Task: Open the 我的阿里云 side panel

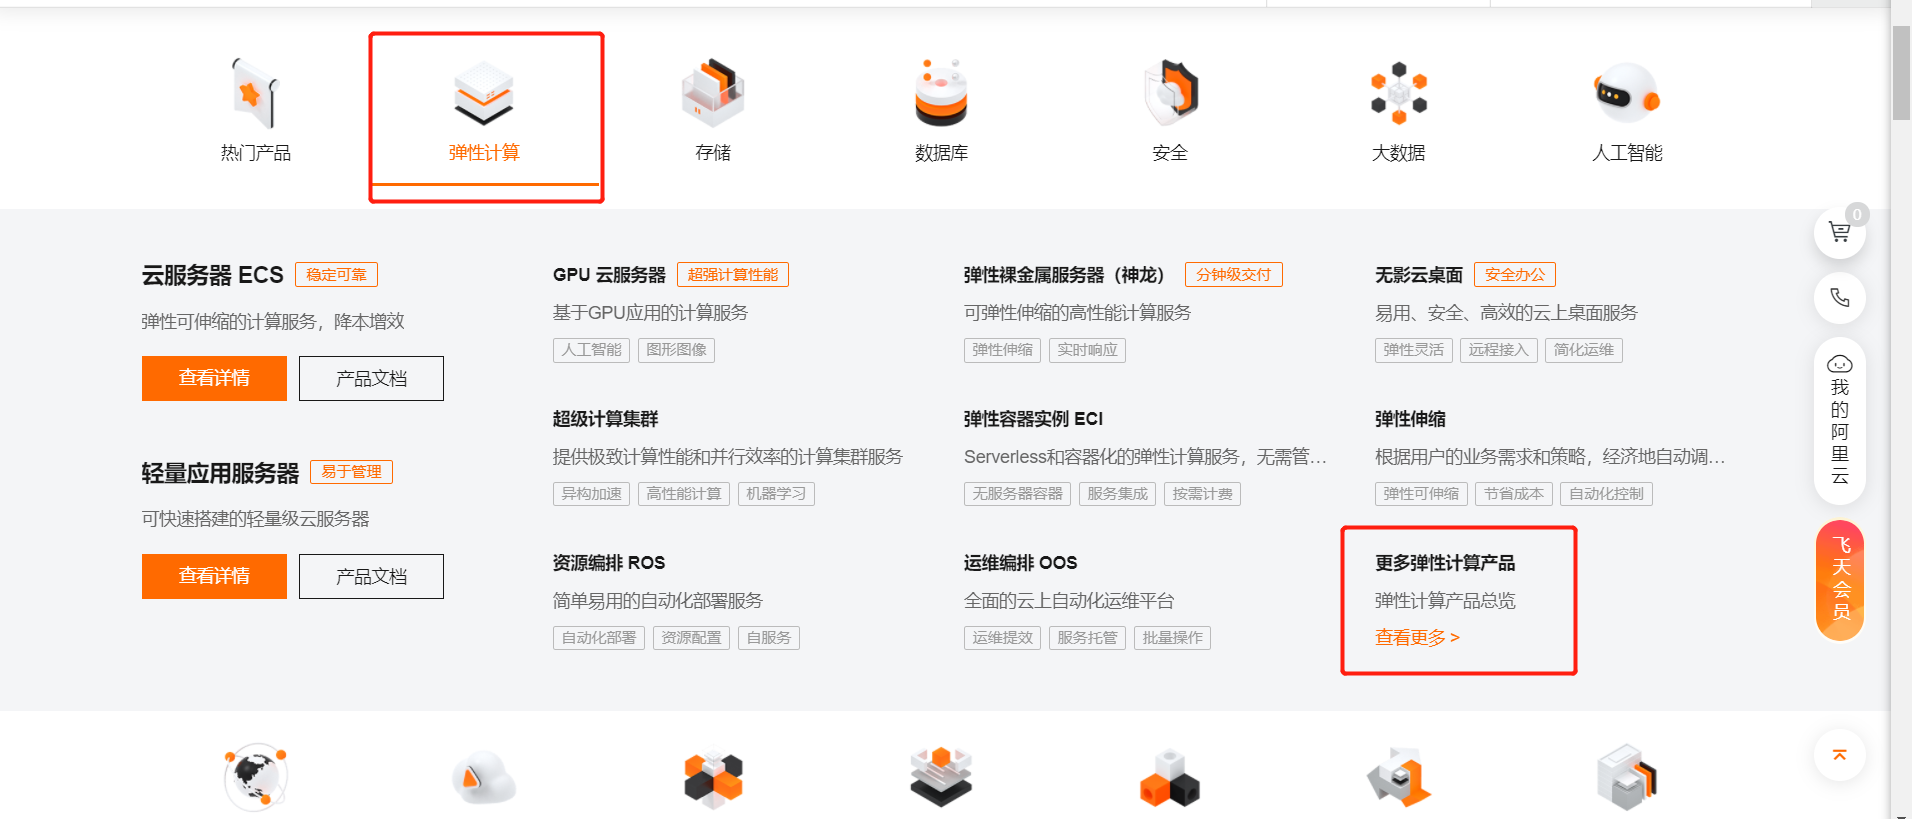Action: 1839,421
